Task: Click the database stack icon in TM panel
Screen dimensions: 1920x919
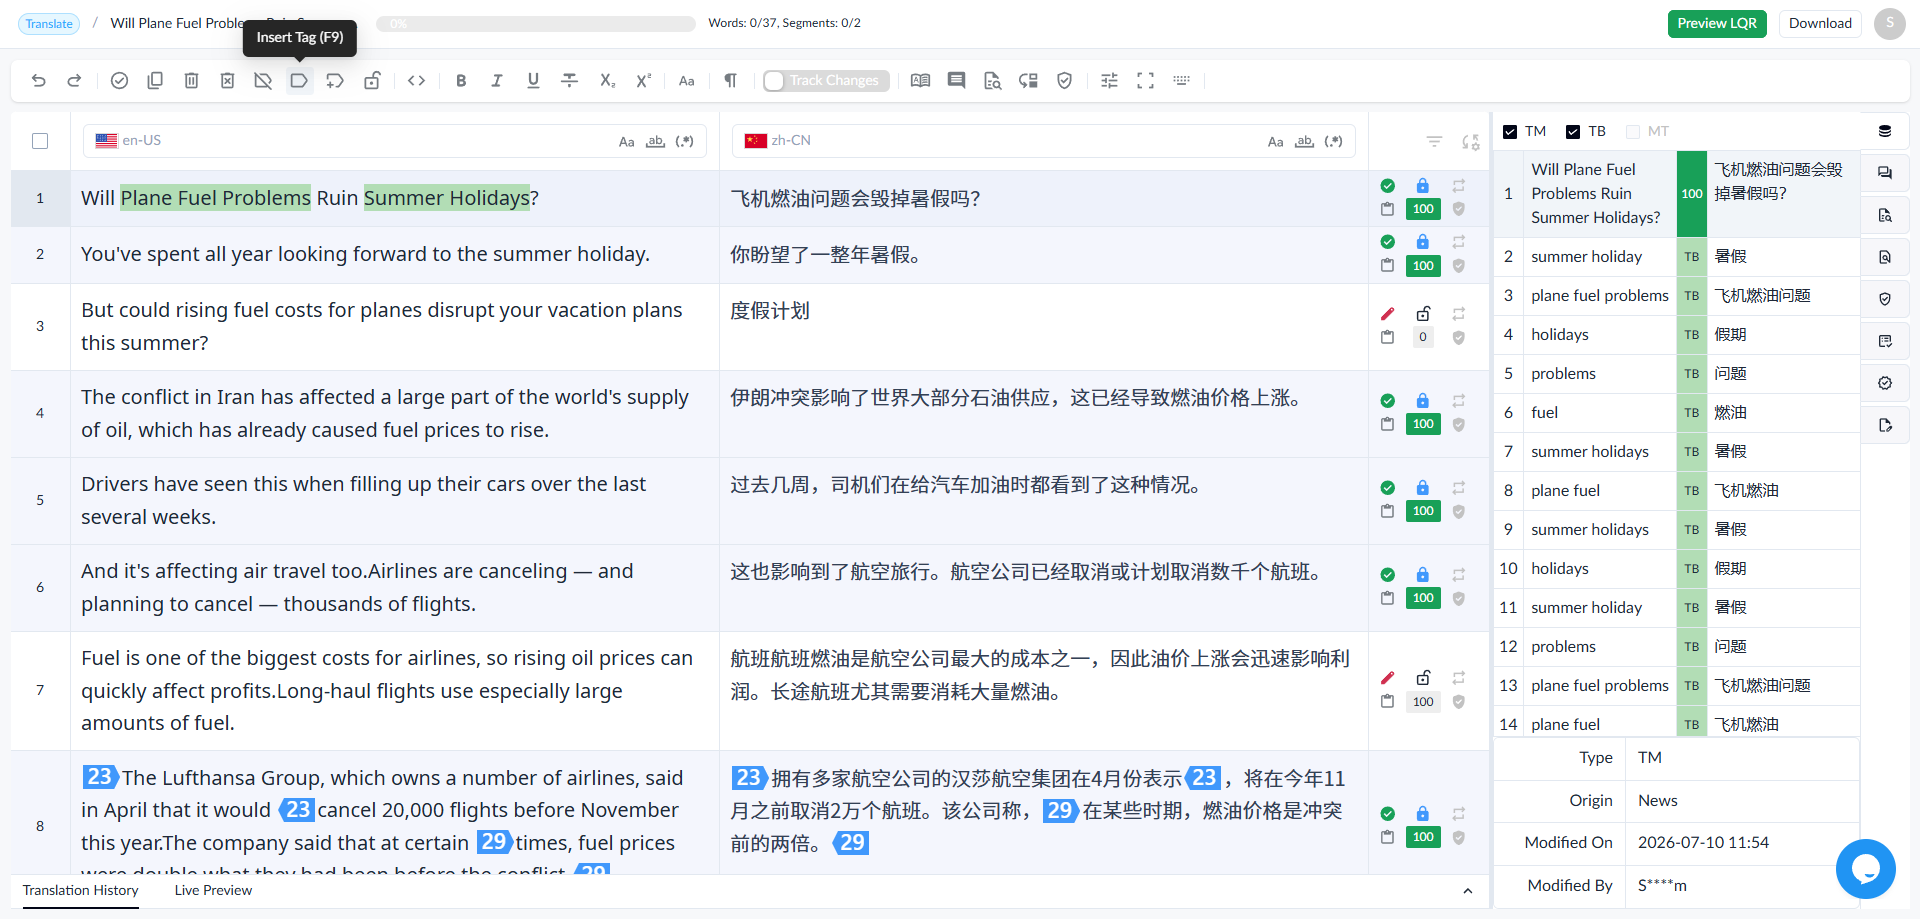Action: [x=1885, y=131]
